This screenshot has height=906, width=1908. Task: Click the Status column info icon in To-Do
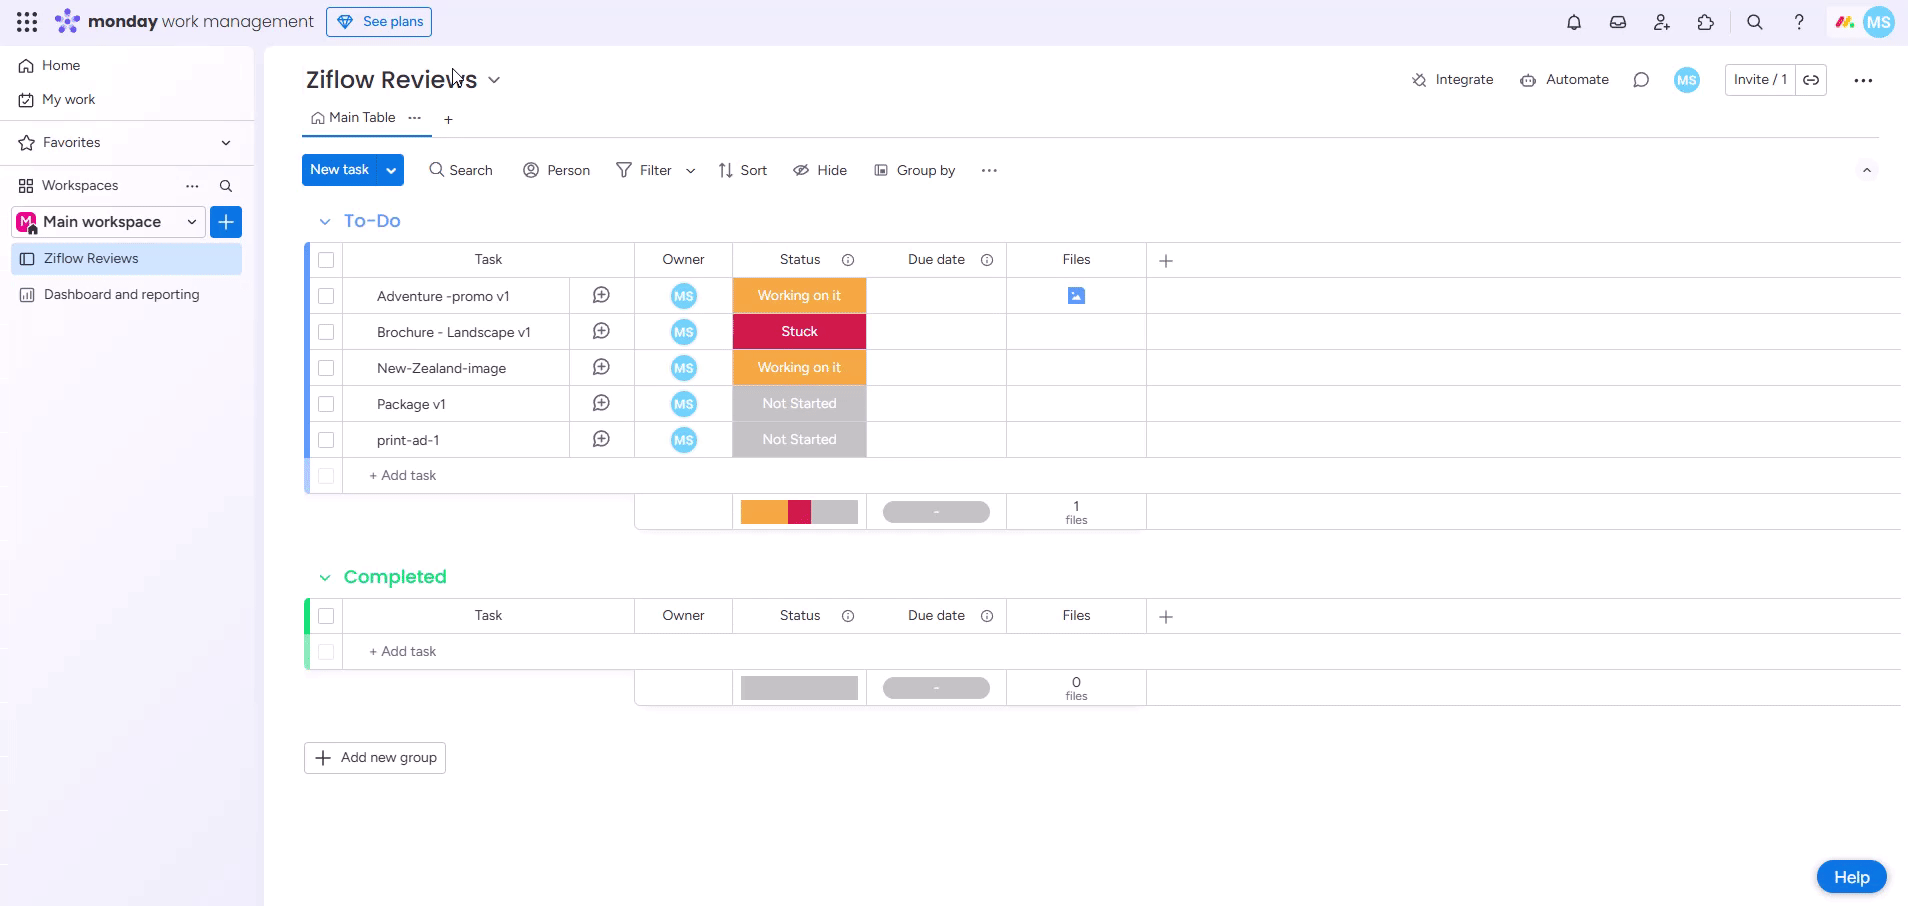[x=848, y=260]
